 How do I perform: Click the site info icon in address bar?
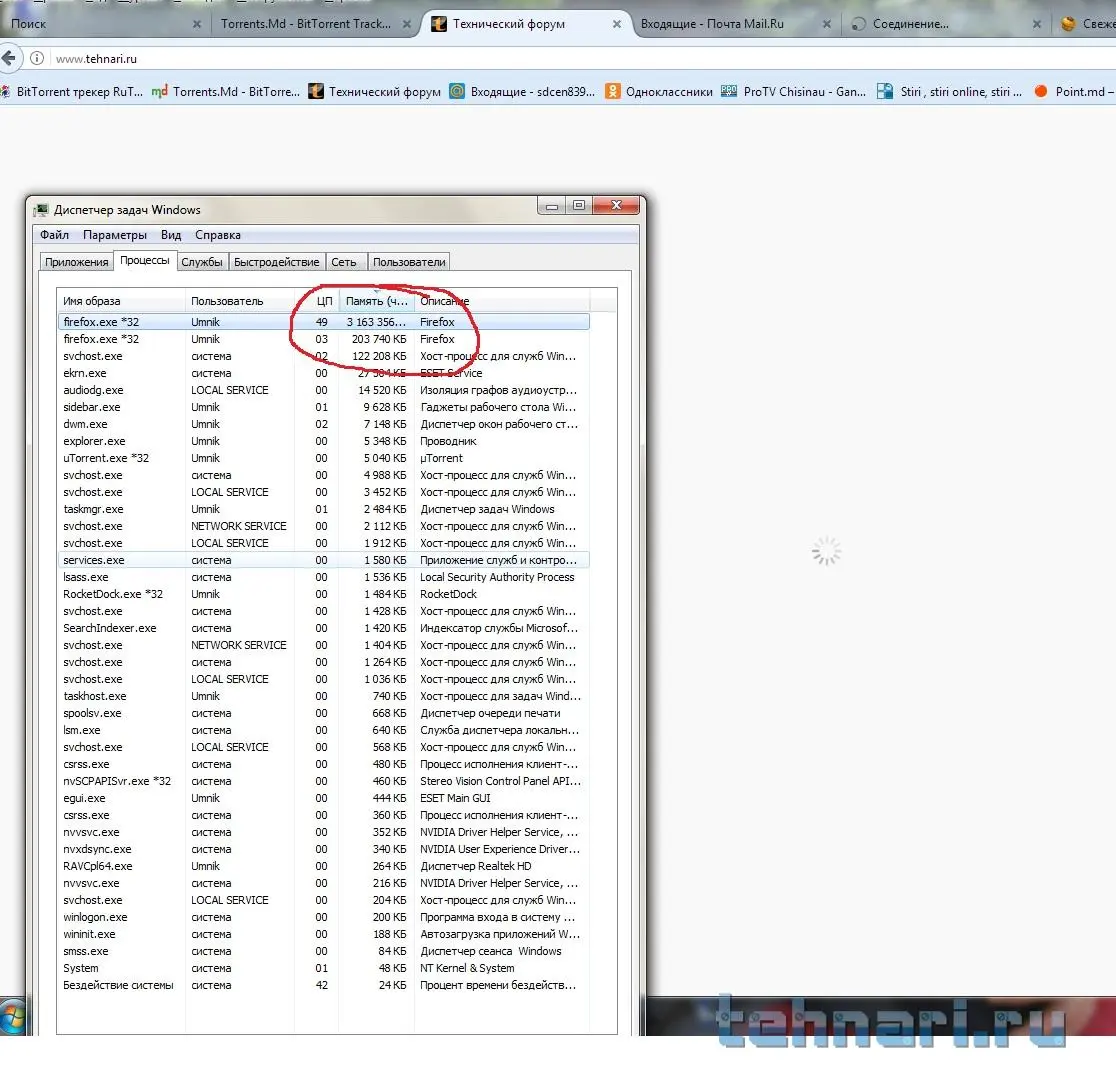tap(37, 58)
